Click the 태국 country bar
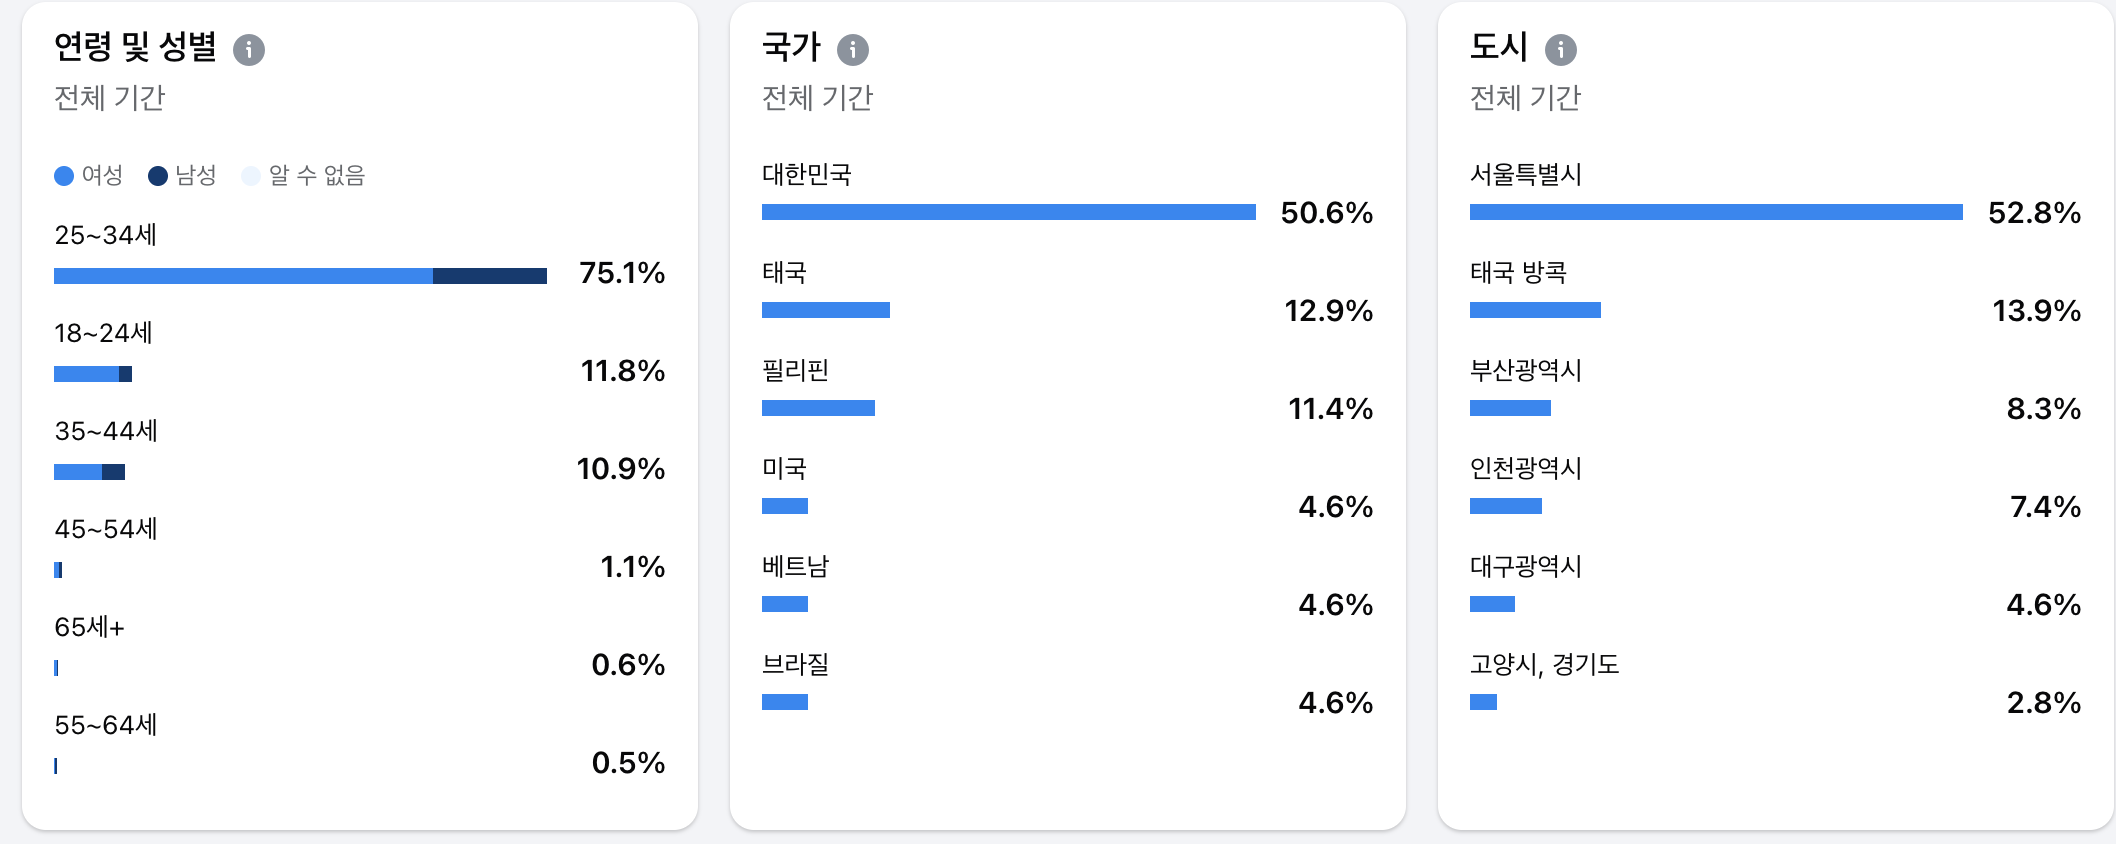Image resolution: width=2116 pixels, height=844 pixels. 826,310
